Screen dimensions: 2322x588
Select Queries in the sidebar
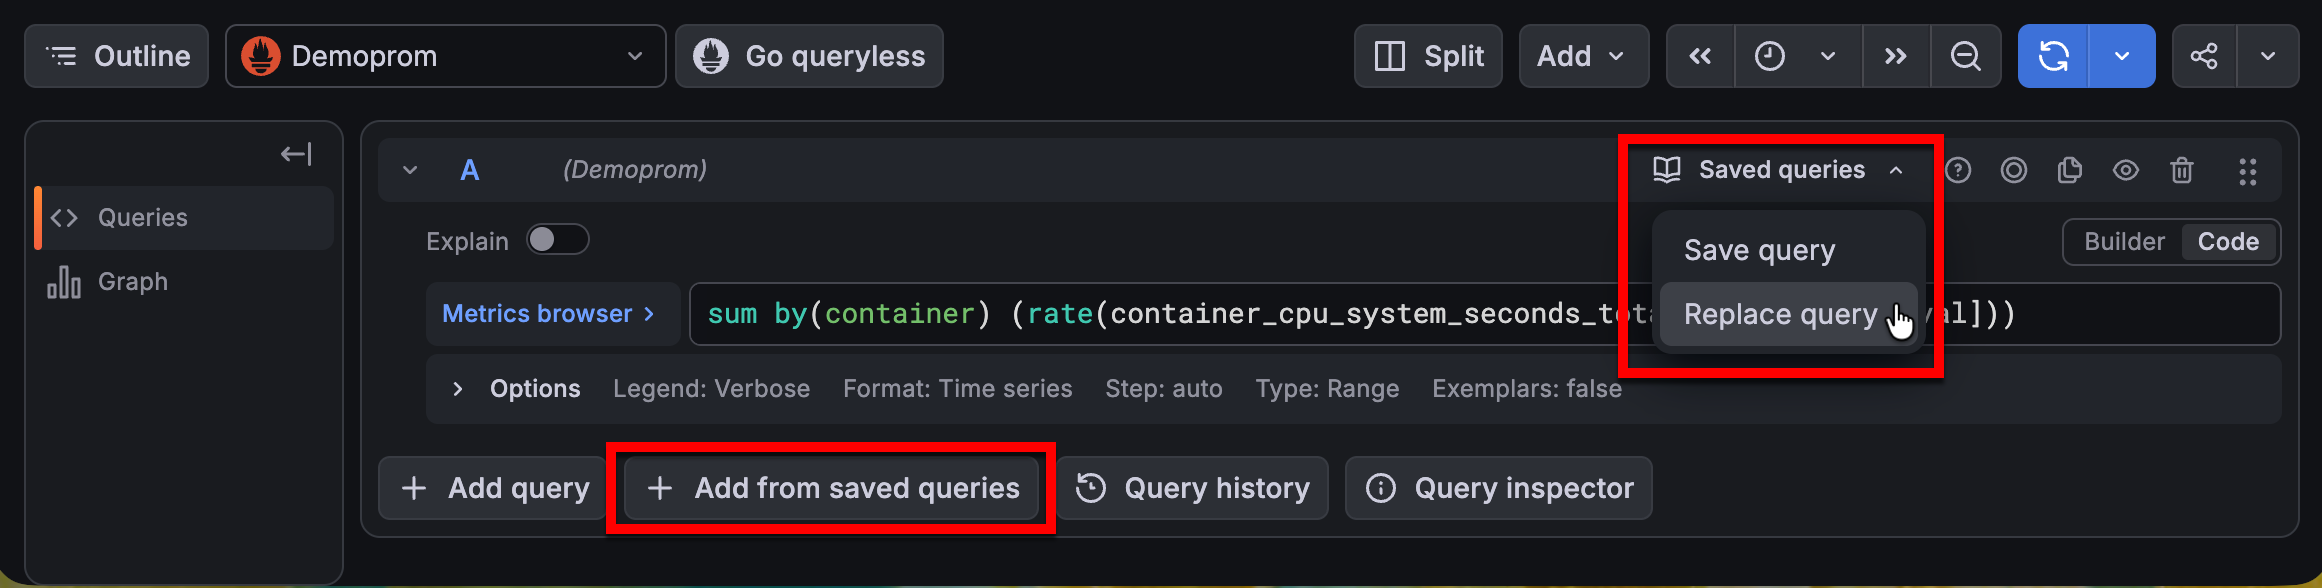click(x=184, y=218)
